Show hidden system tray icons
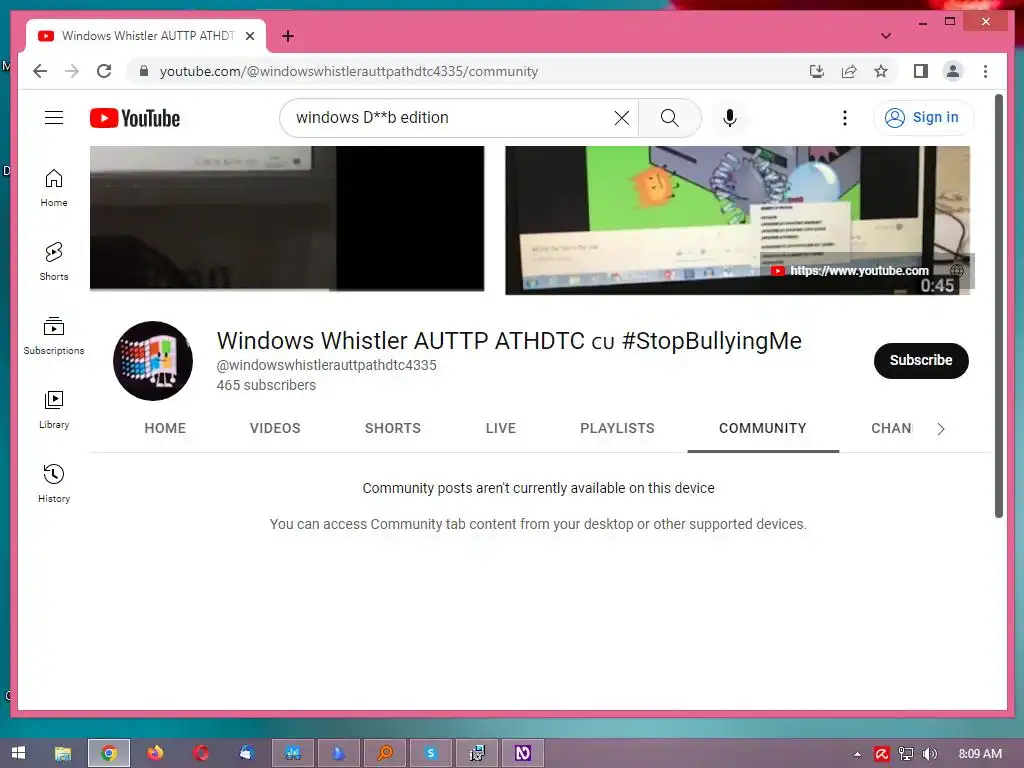This screenshot has height=768, width=1024. (x=857, y=754)
